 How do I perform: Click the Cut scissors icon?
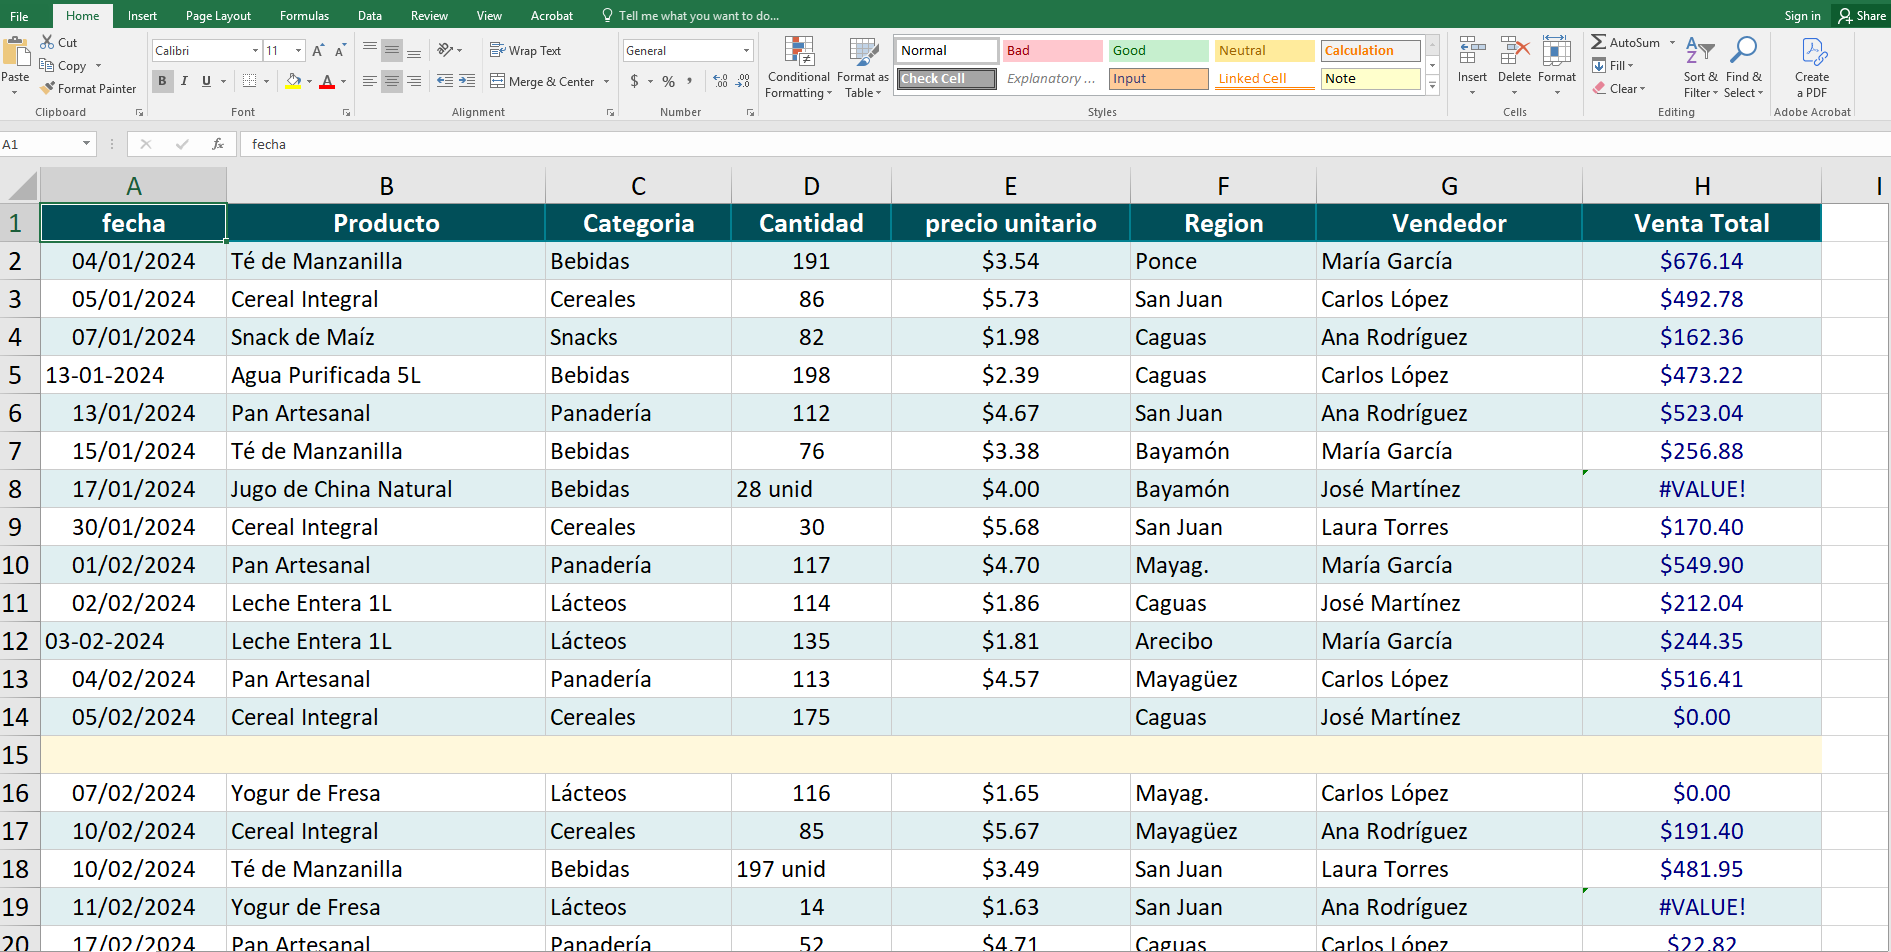(47, 42)
